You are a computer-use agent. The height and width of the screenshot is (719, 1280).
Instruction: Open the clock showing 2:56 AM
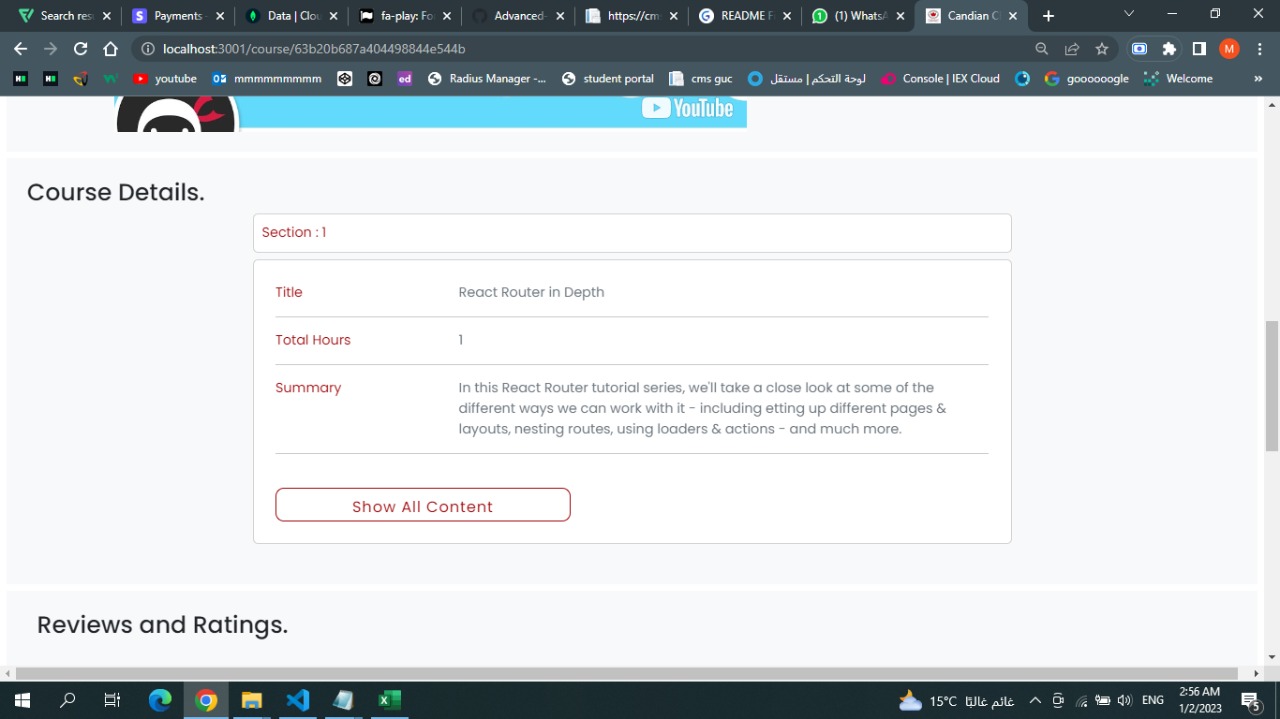click(x=1200, y=700)
